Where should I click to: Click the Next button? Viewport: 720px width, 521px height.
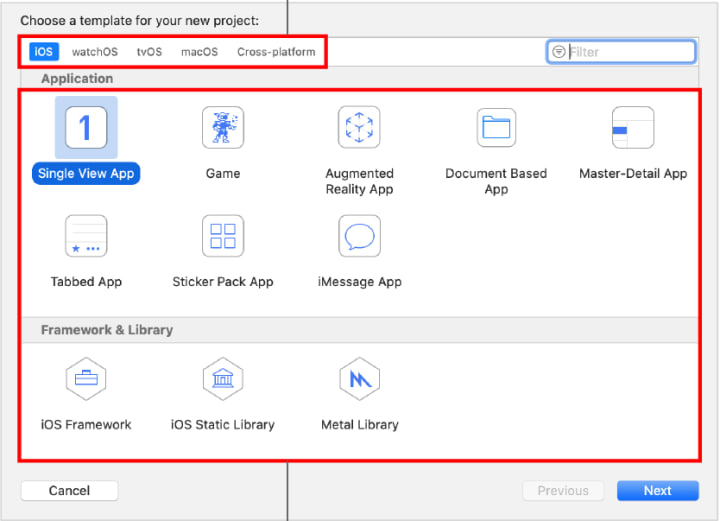pos(658,491)
